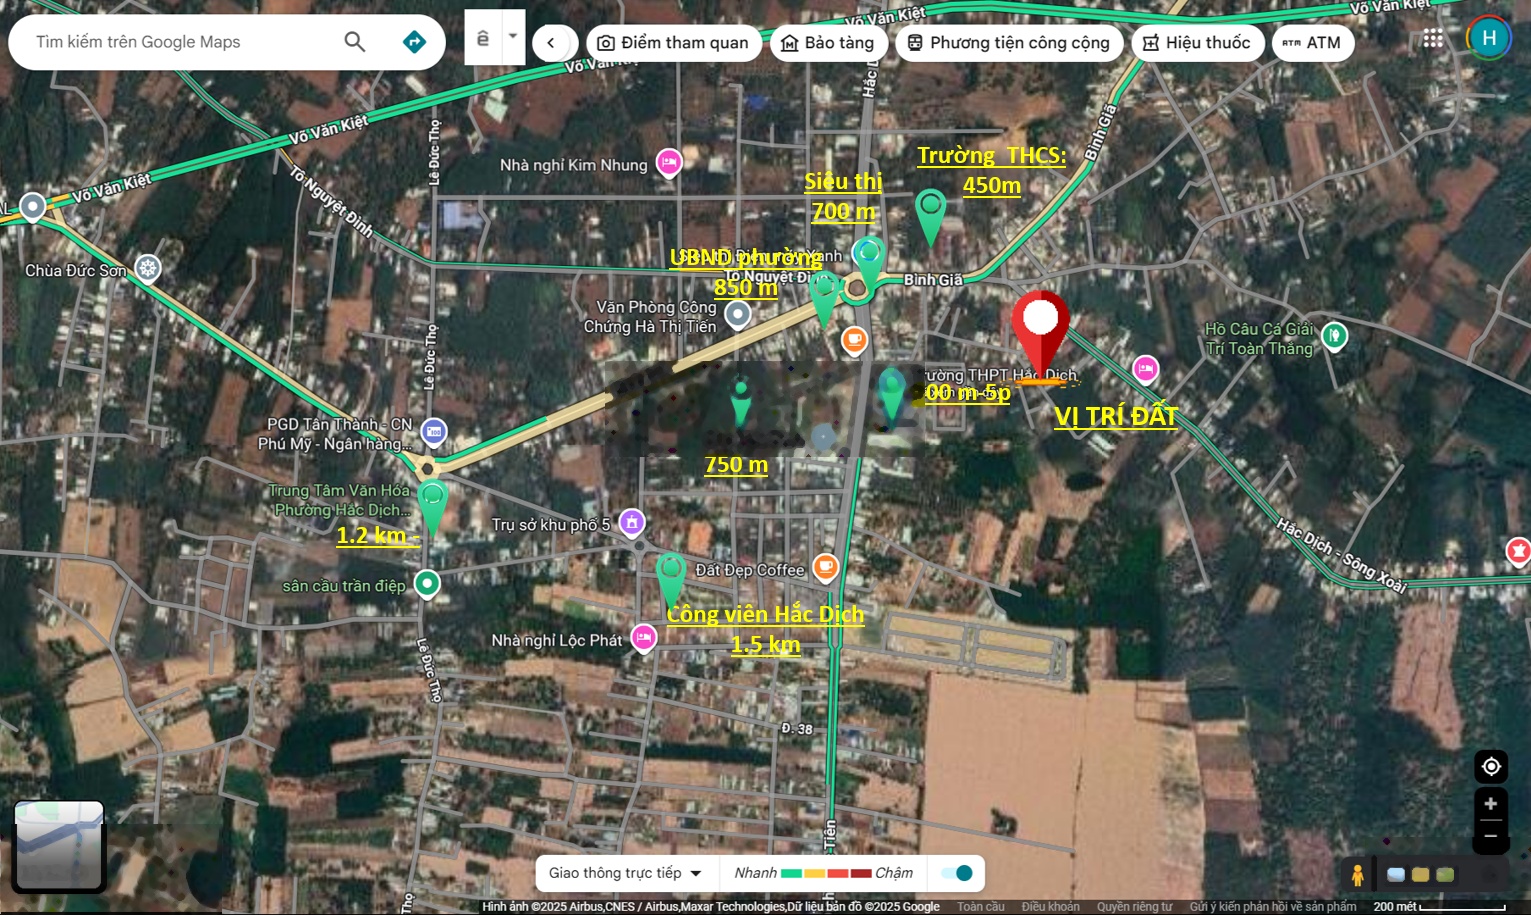This screenshot has width=1531, height=915.
Task: Open the Điều khoản footer link
Action: (1050, 907)
